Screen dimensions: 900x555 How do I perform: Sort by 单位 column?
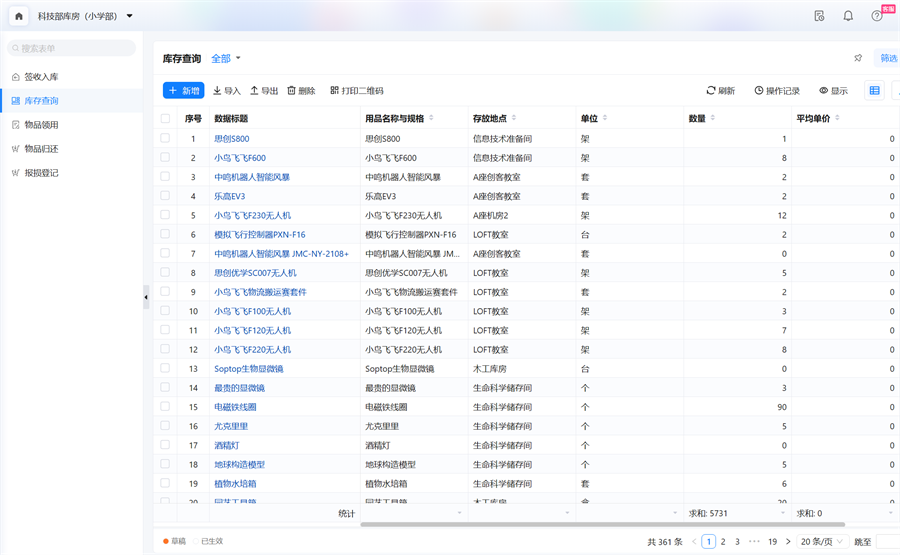[605, 118]
